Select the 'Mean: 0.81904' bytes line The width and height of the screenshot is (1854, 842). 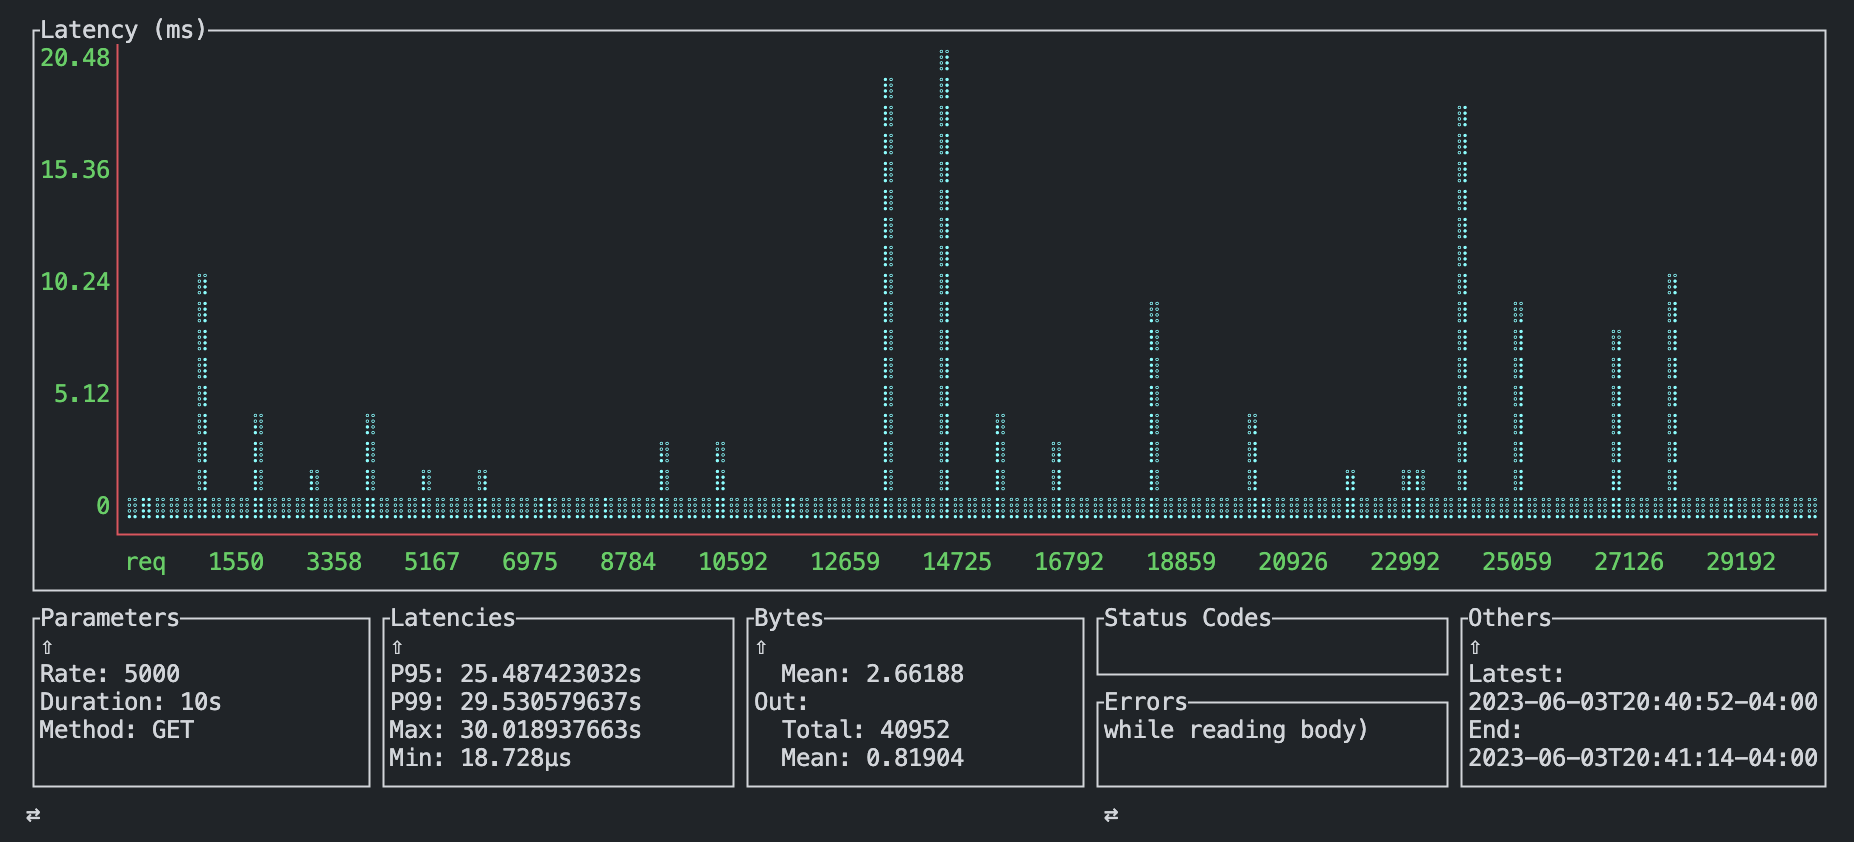tap(872, 758)
